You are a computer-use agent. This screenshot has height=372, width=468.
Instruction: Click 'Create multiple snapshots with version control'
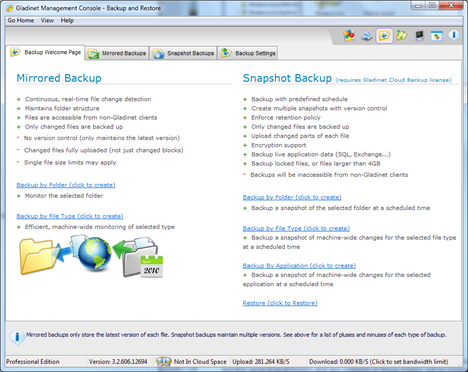[x=319, y=108]
